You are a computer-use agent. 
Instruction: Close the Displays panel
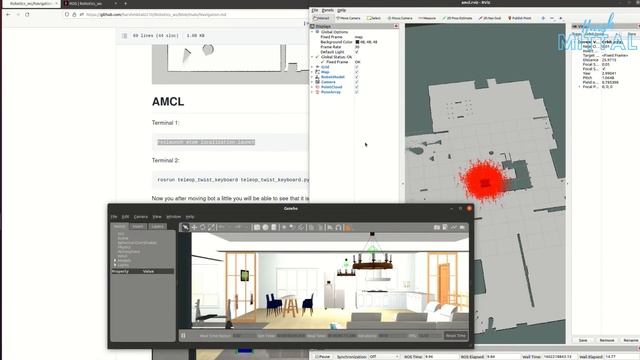point(396,26)
